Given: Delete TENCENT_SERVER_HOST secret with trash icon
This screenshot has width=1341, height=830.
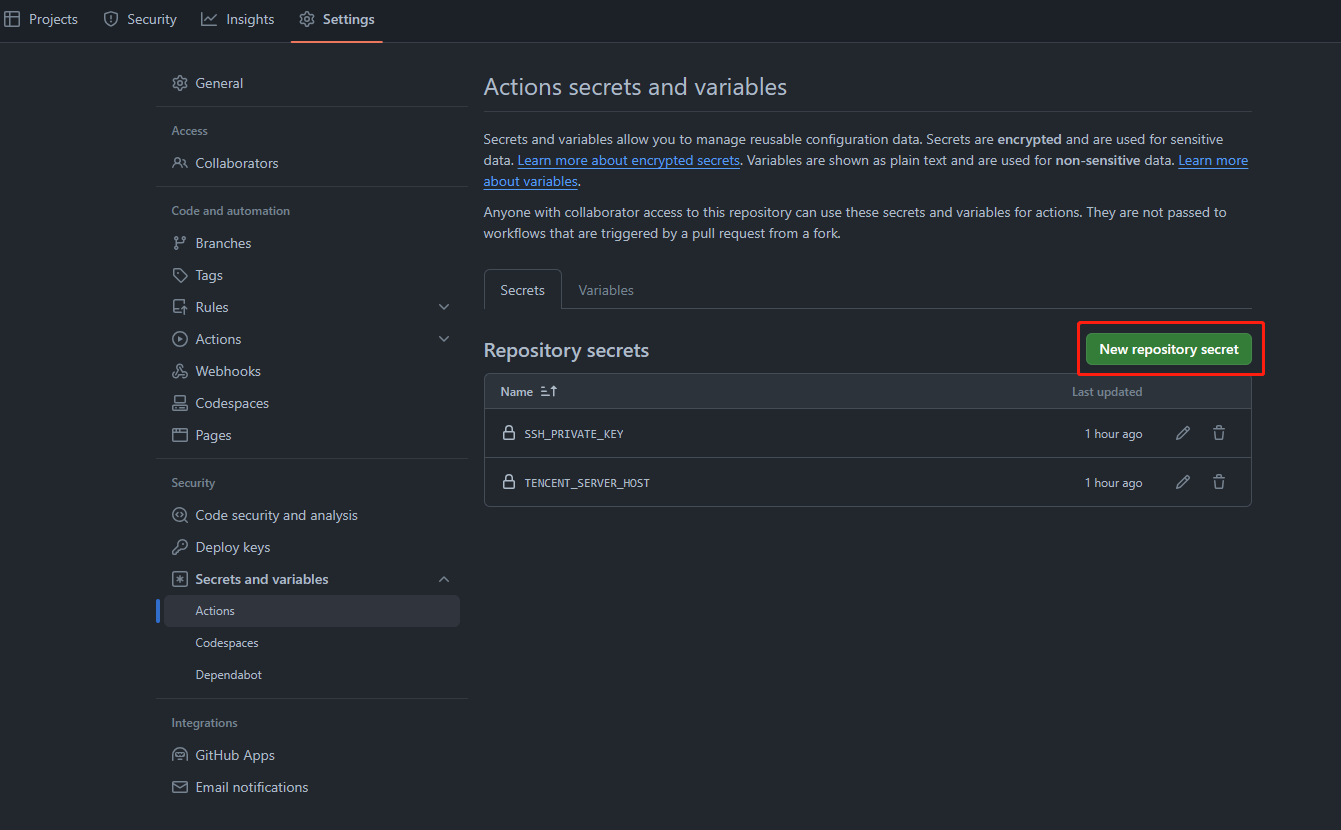Looking at the screenshot, I should [1219, 482].
